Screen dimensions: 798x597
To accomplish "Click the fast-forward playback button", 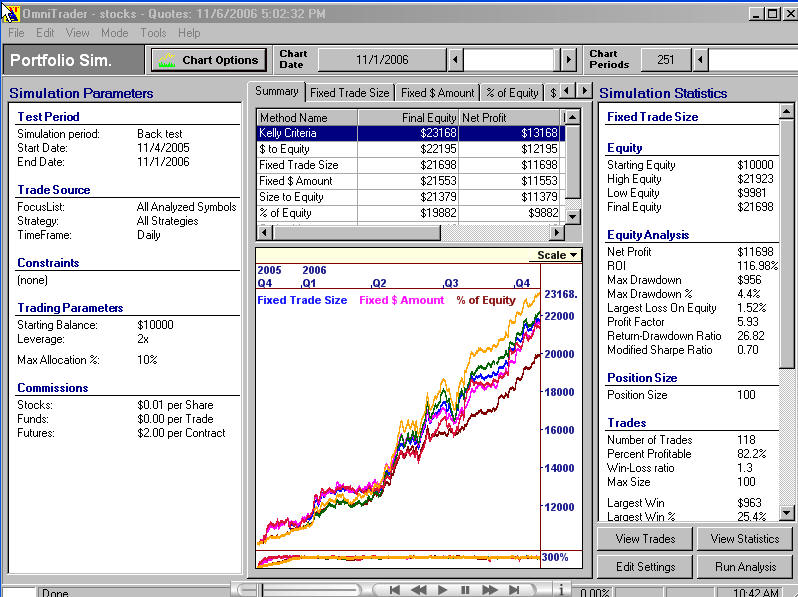I will pos(490,589).
